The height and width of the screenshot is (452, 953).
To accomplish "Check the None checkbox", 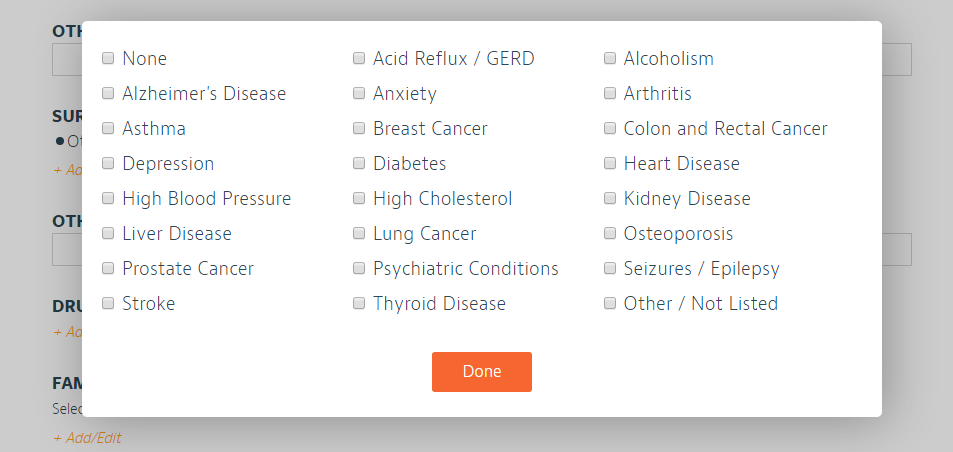I will click(108, 59).
